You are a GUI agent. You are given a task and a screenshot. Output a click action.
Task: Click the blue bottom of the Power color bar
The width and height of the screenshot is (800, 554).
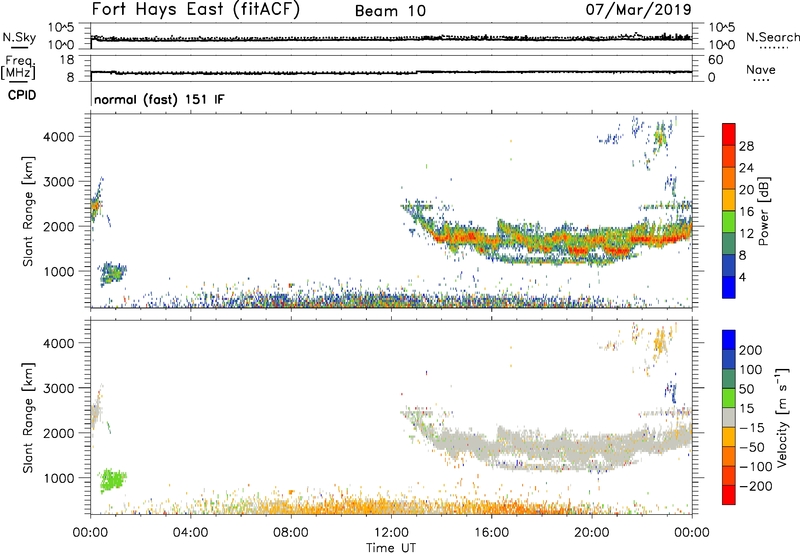click(x=729, y=288)
